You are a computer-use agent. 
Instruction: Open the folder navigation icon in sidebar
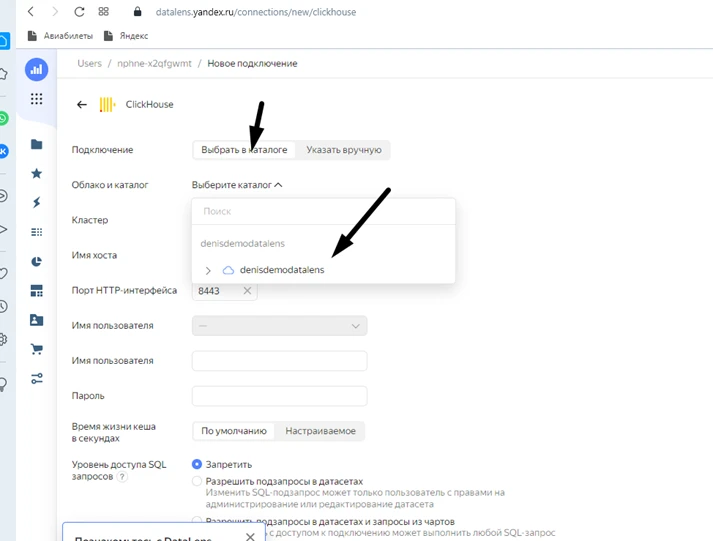point(36,145)
